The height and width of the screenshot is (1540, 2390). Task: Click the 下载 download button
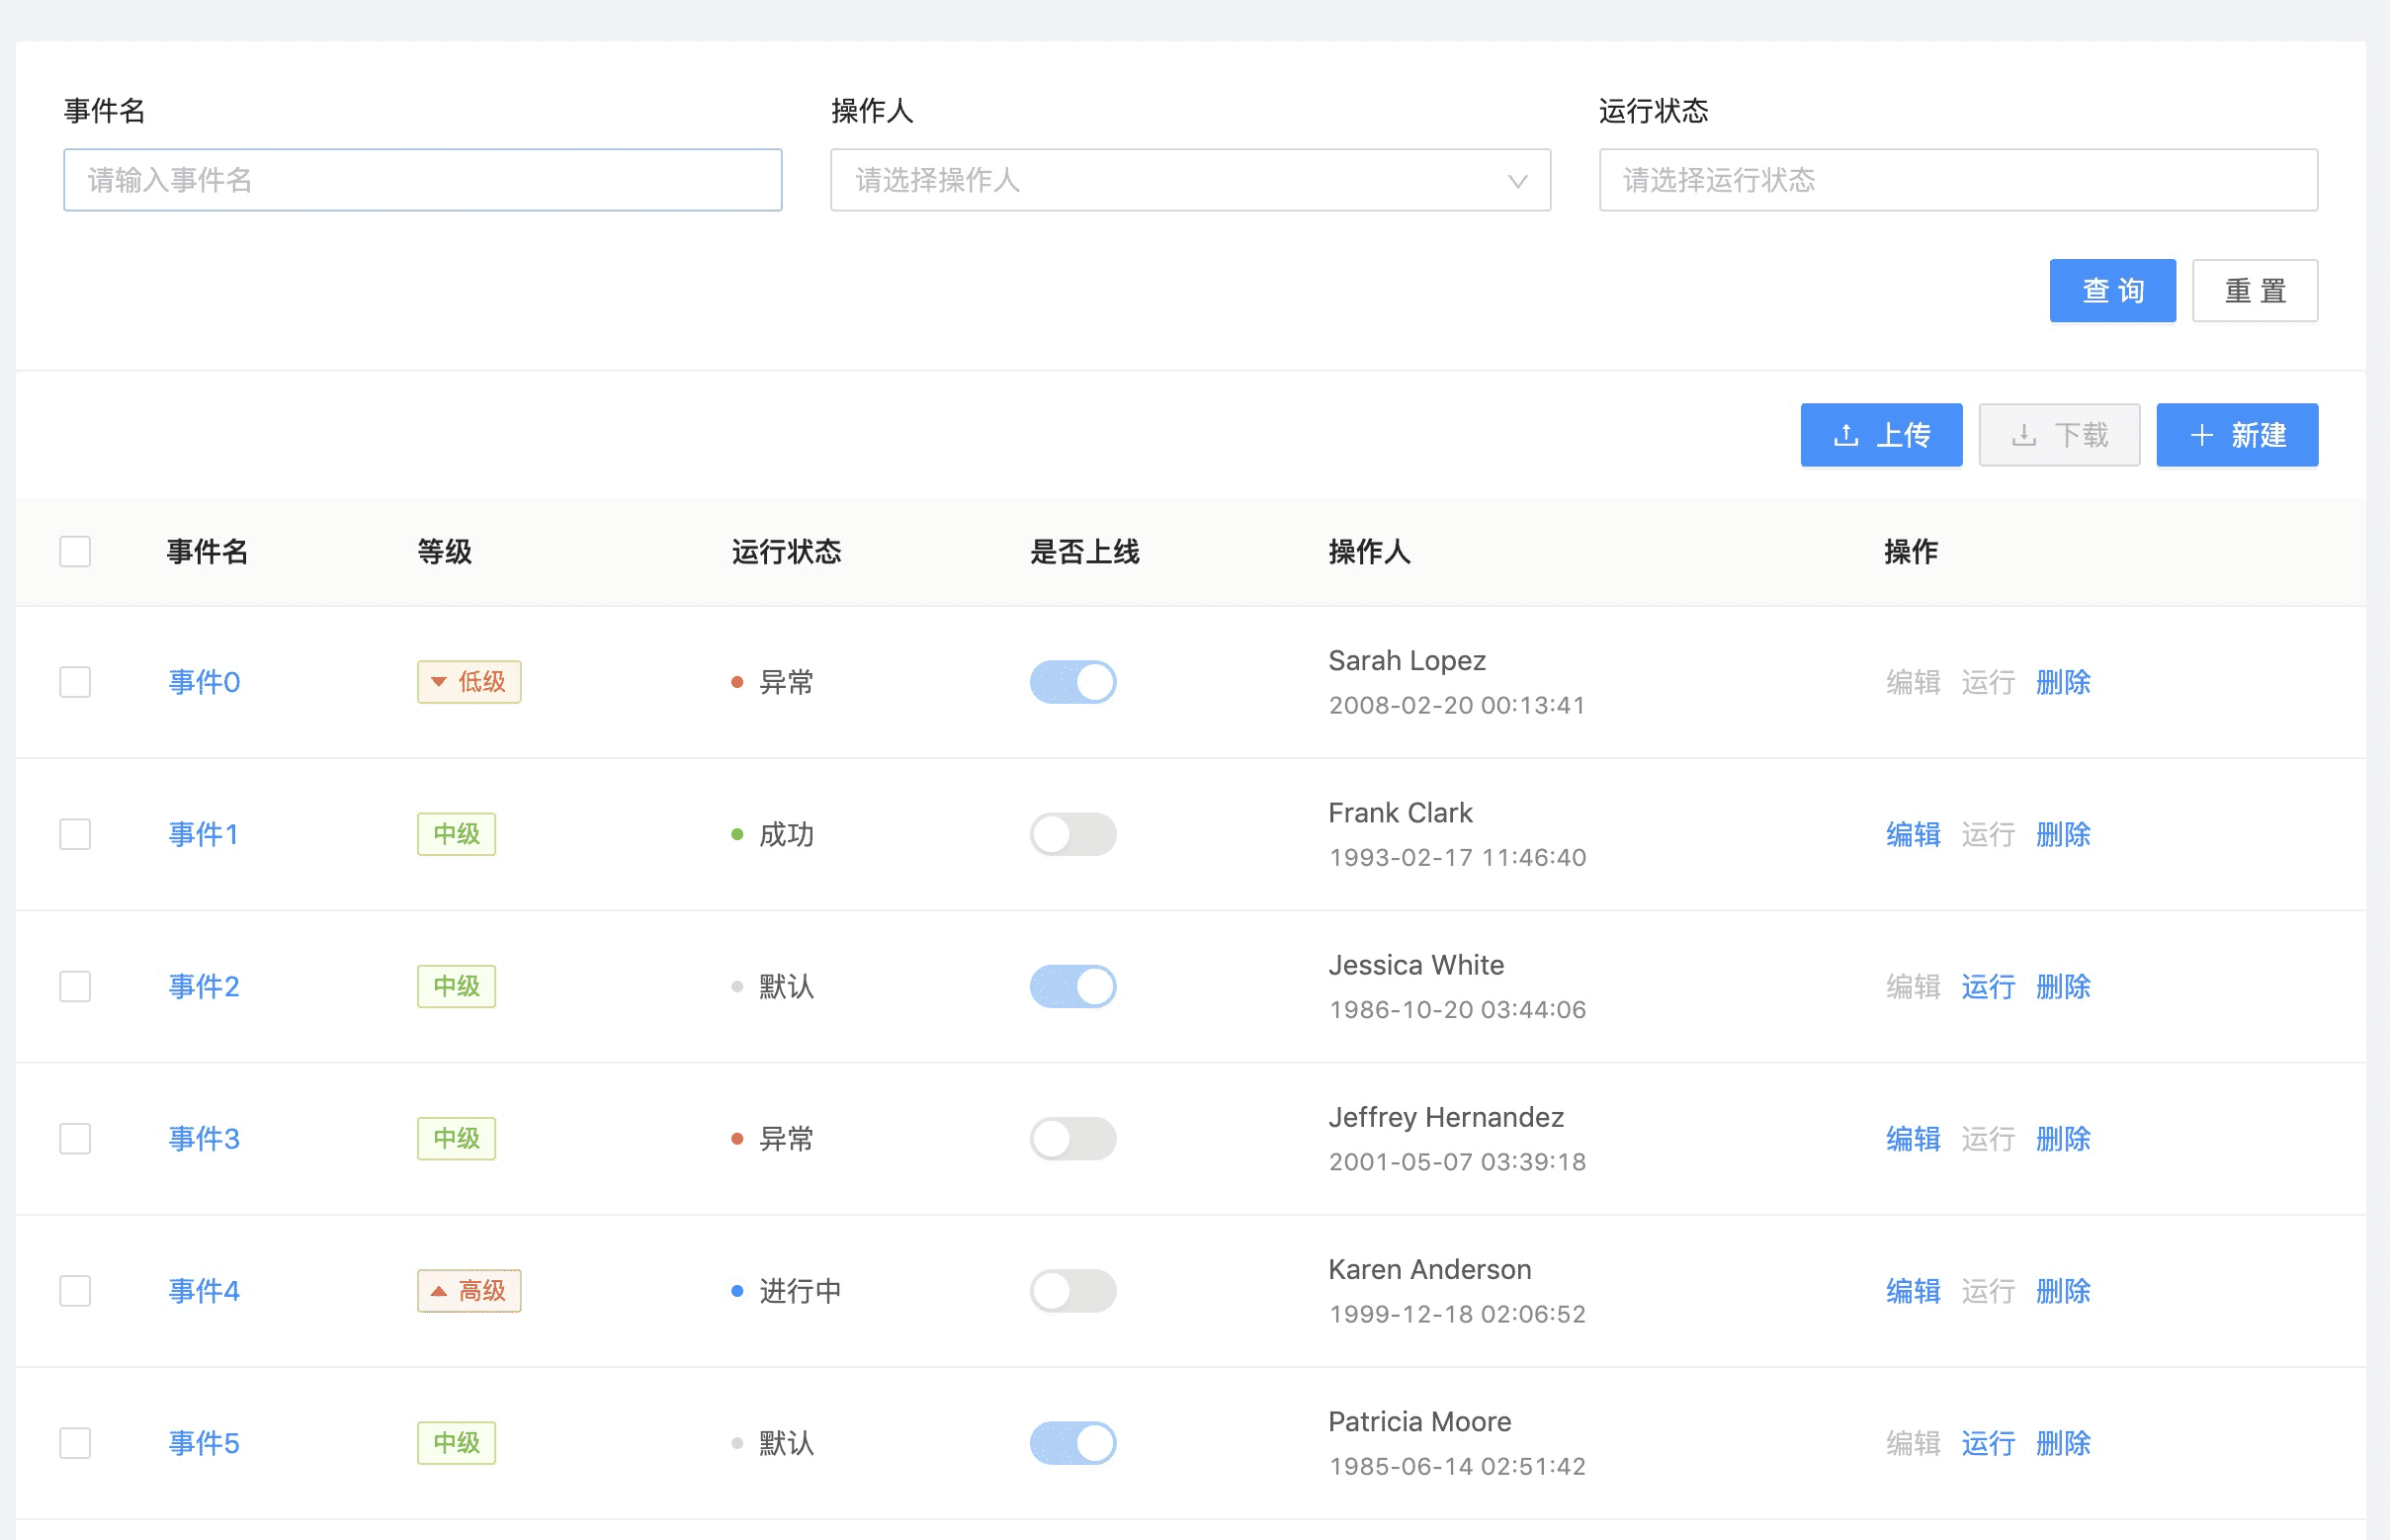(x=2059, y=435)
